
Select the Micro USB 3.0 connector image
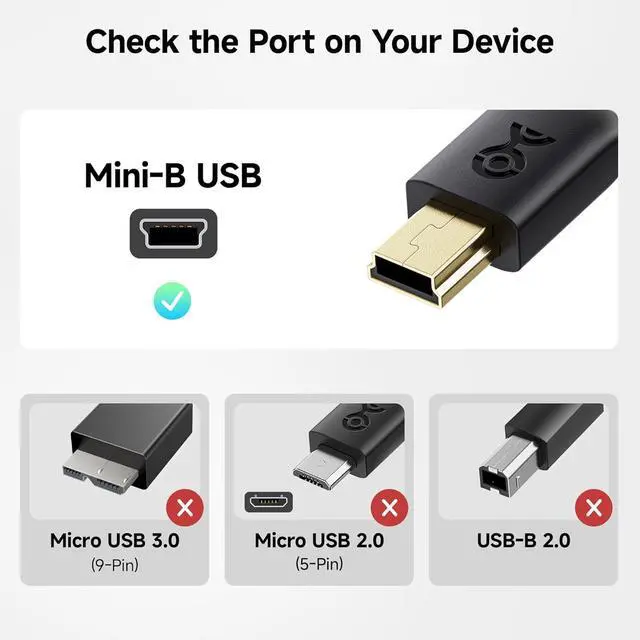[x=129, y=447]
